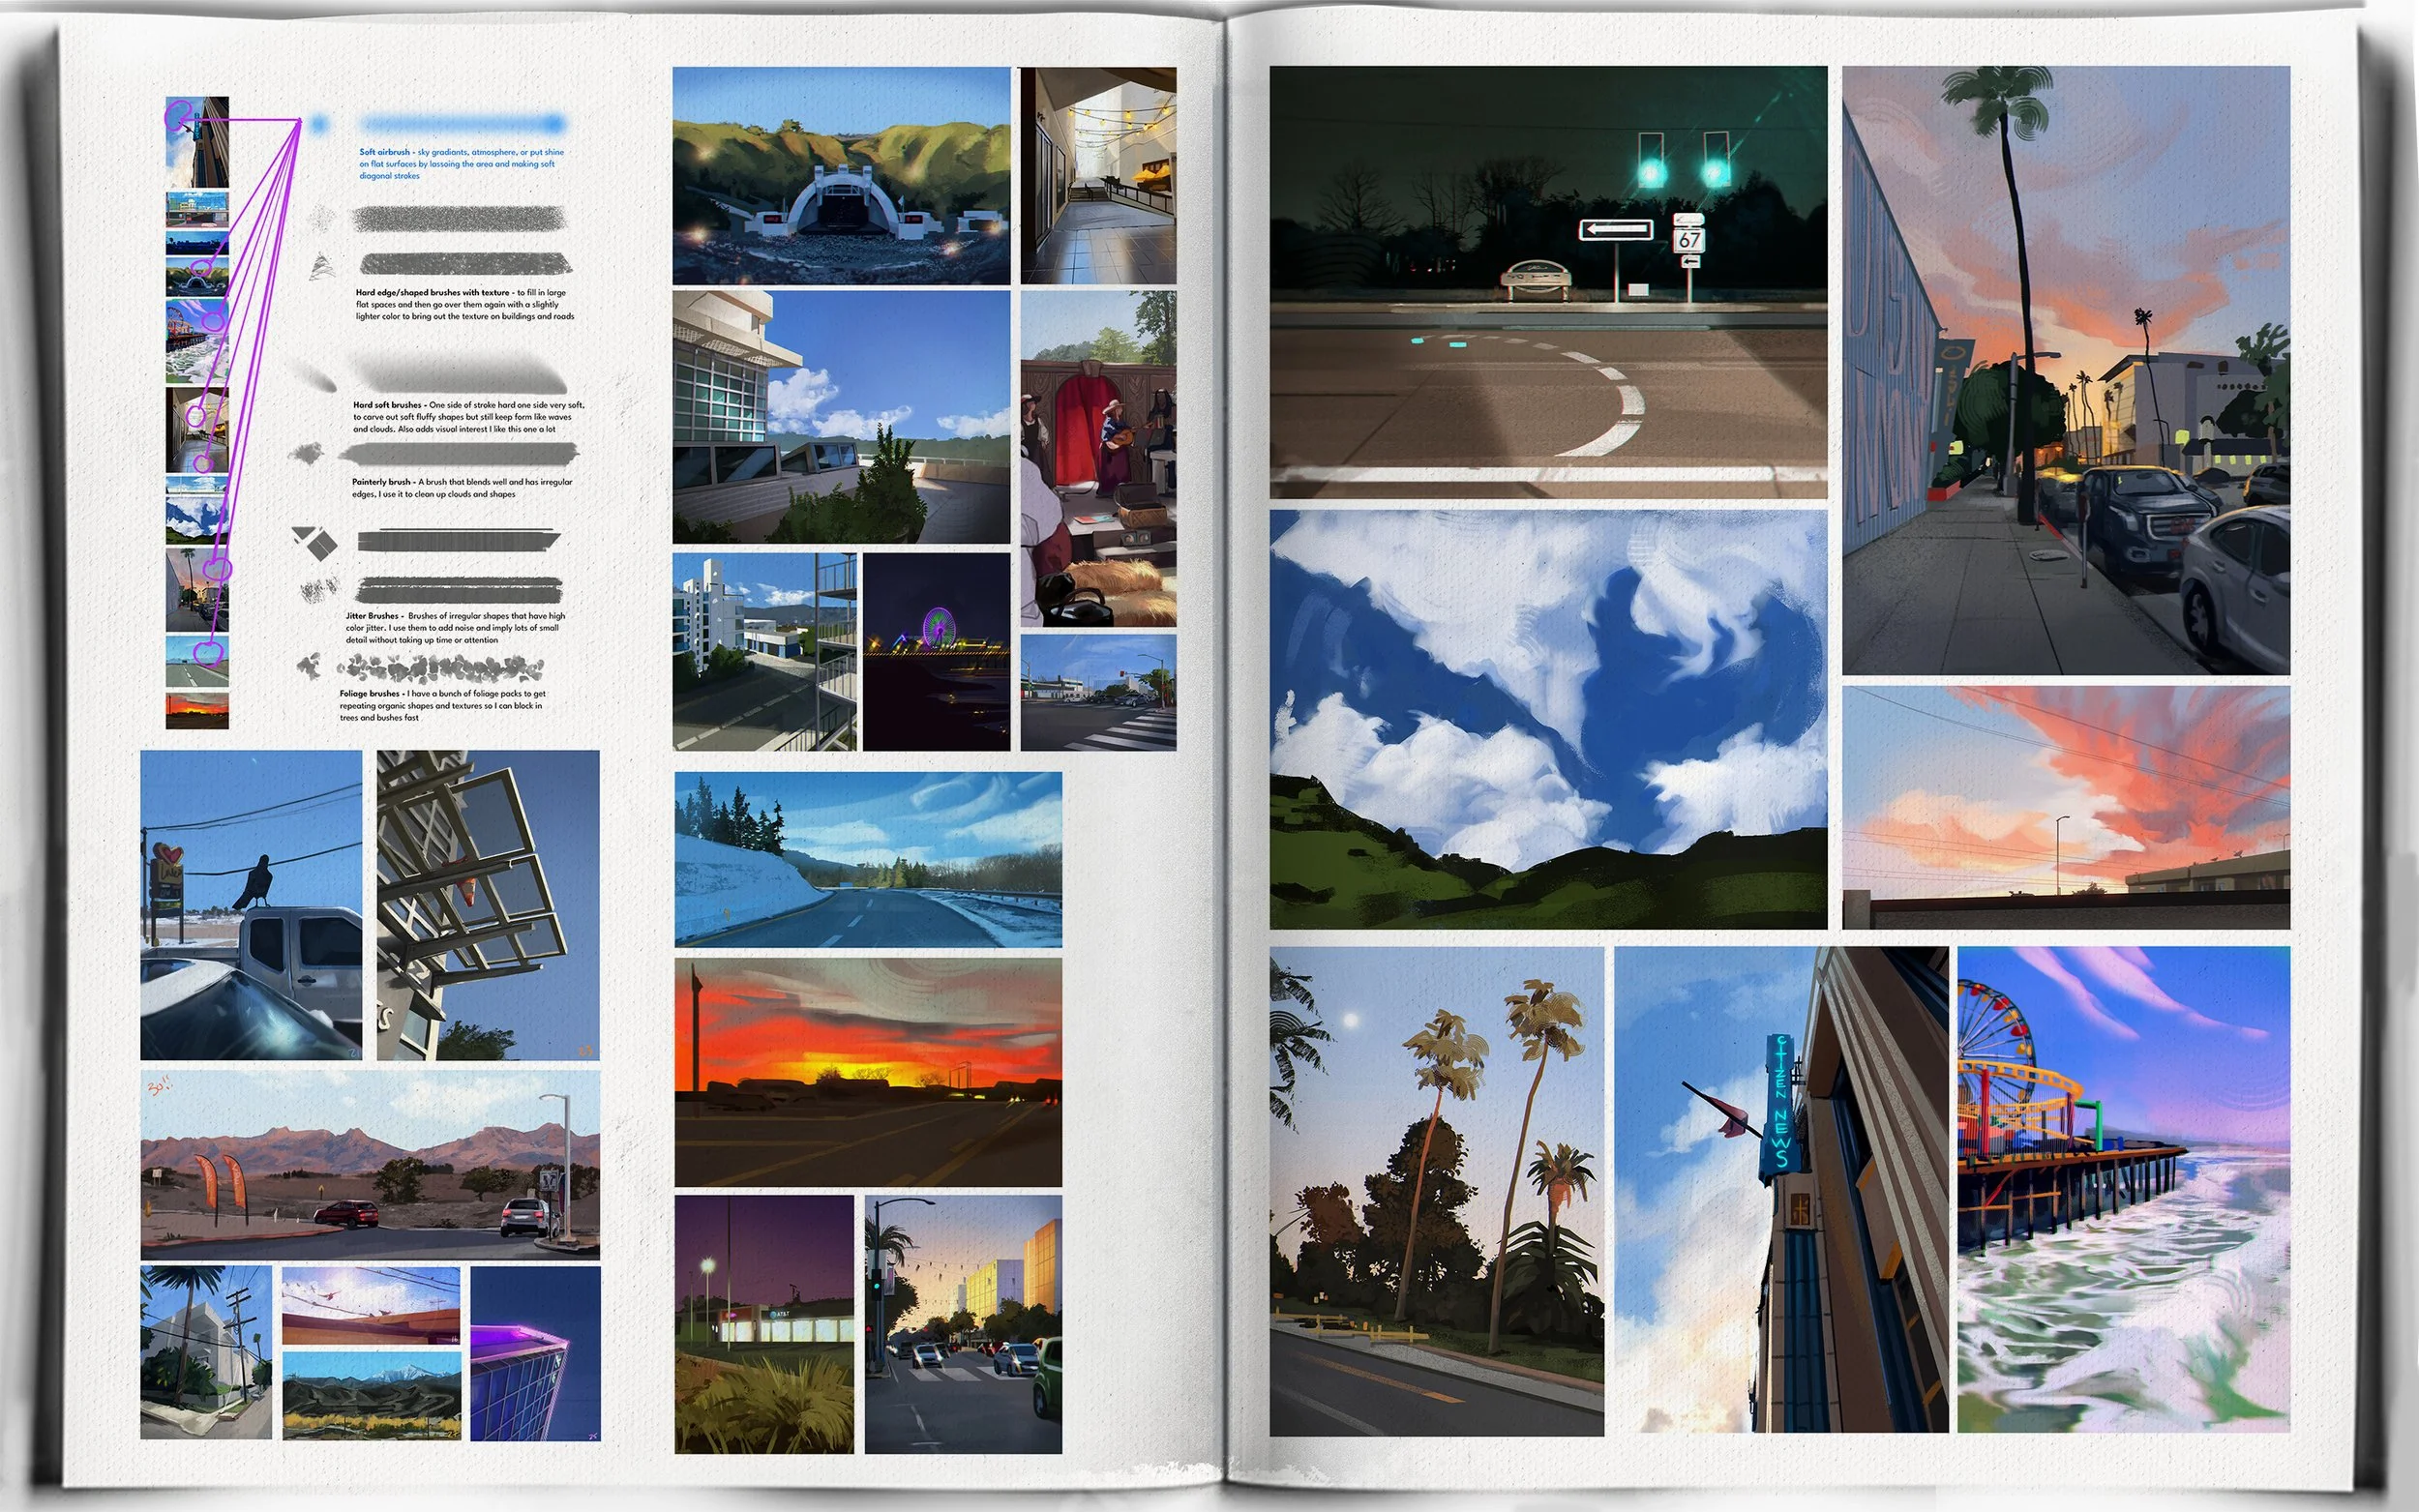Select the Ferris wheel pier painting at bottom right

coord(2122,1188)
